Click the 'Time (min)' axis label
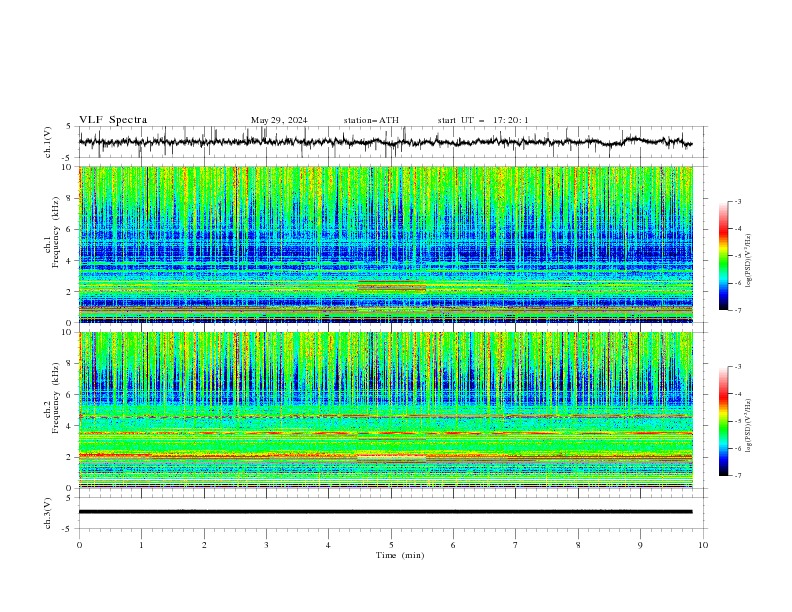The width and height of the screenshot is (792, 612). 400,555
